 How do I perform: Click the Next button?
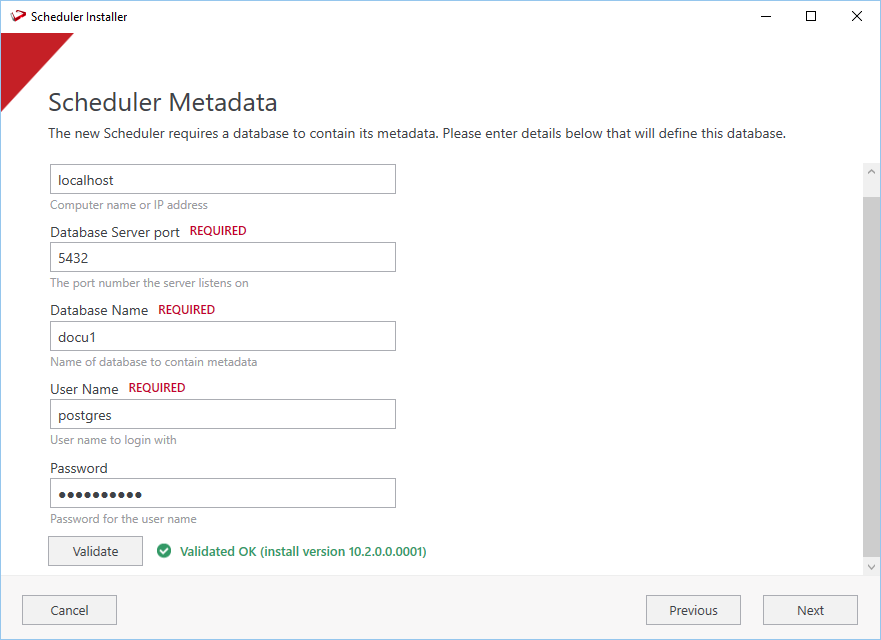coord(810,610)
